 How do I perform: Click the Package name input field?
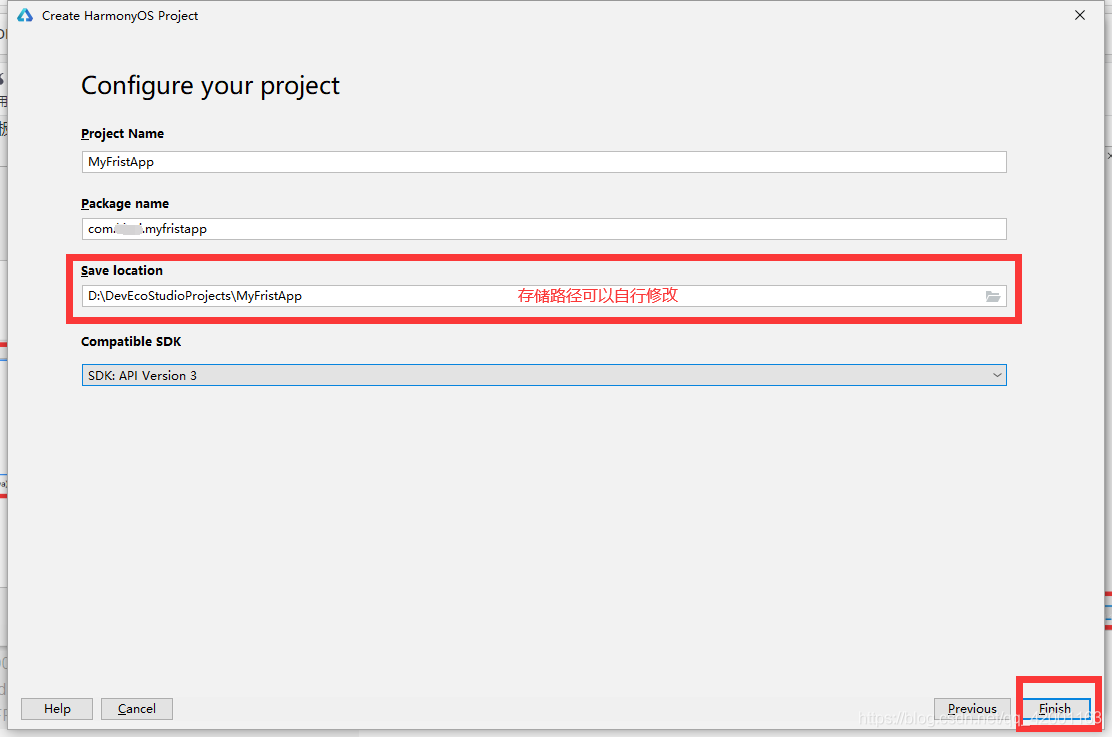click(544, 228)
